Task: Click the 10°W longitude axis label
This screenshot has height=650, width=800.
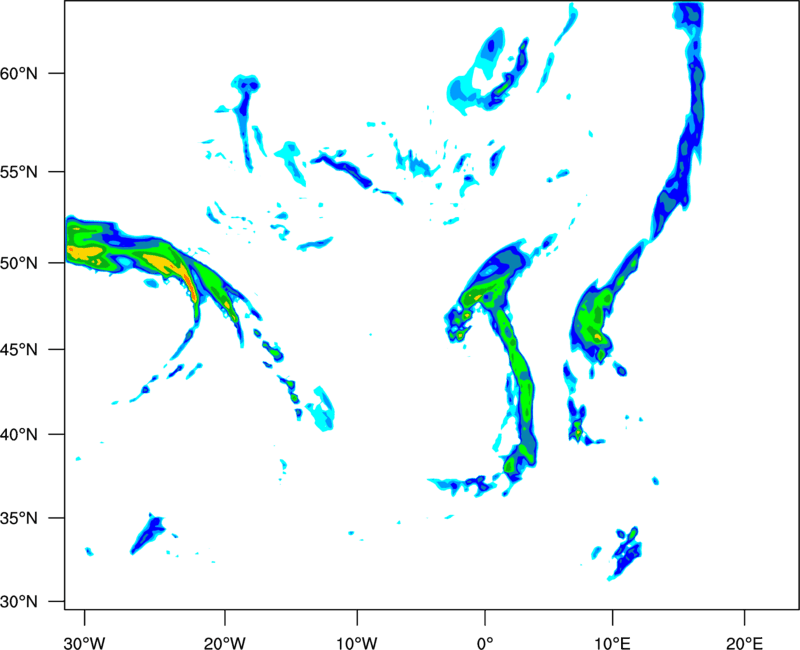Action: click(x=357, y=643)
